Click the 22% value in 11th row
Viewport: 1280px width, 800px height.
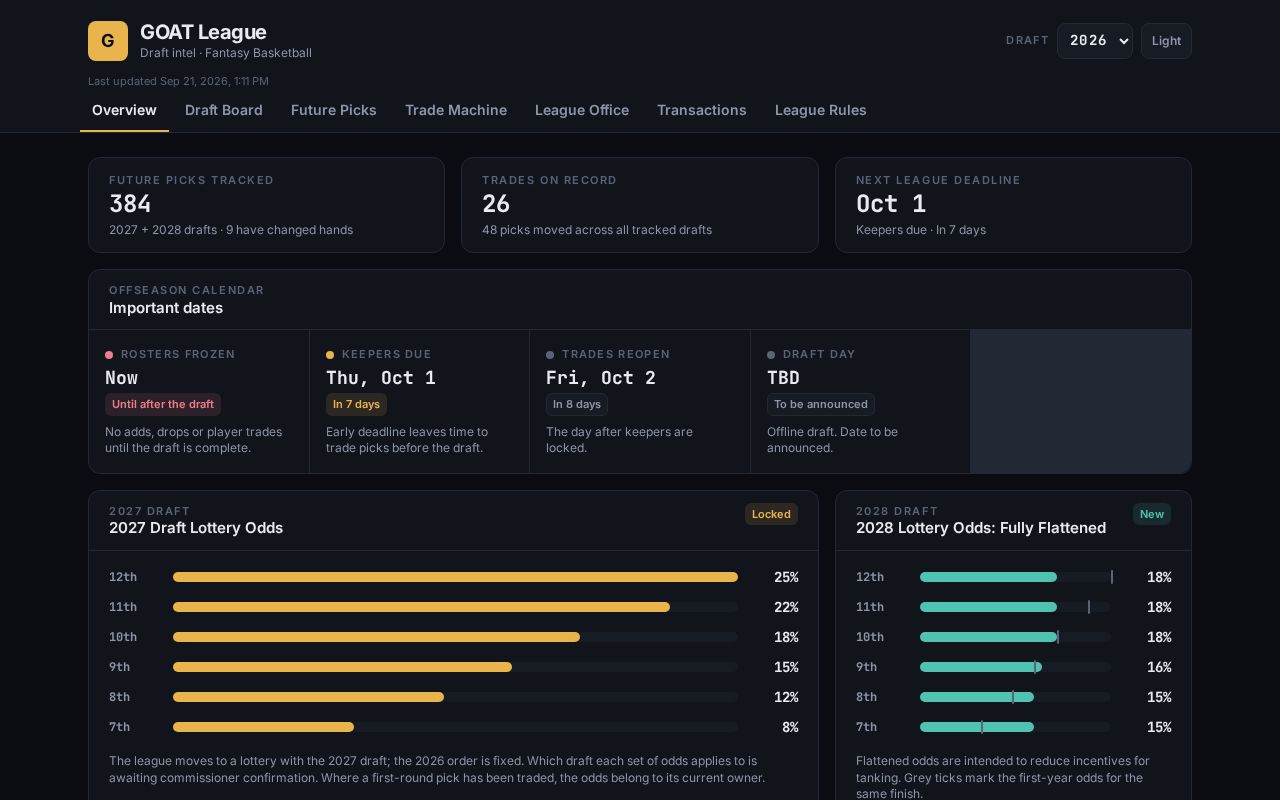pyautogui.click(x=786, y=607)
